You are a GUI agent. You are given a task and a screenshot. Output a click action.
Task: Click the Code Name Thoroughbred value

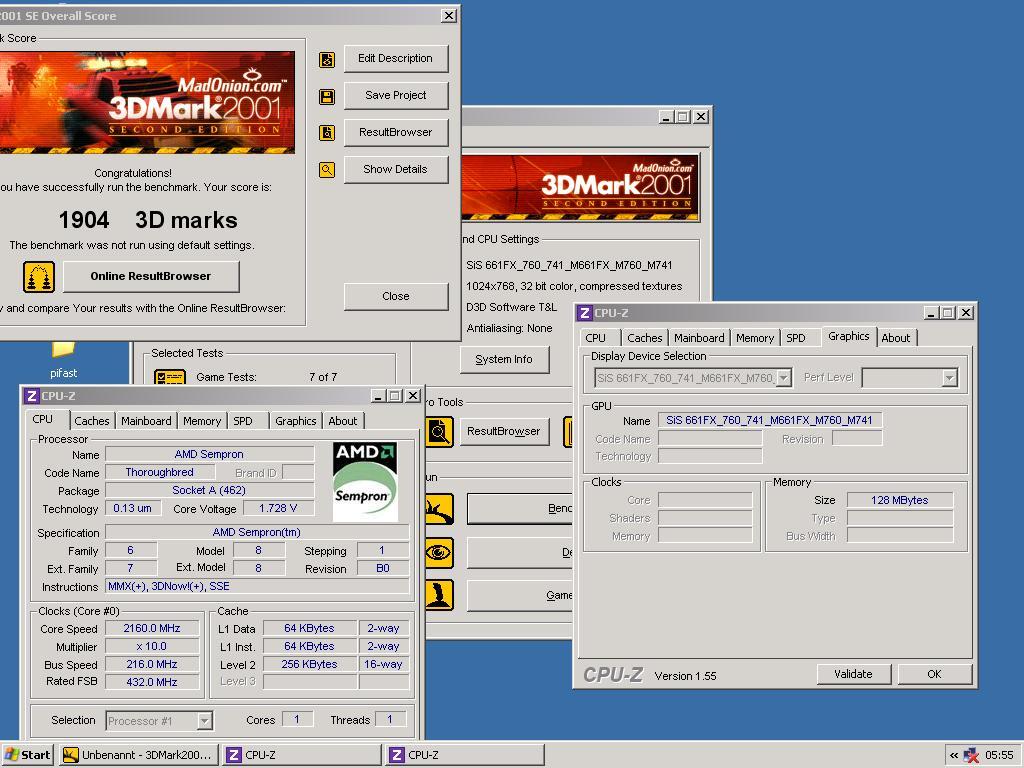(159, 472)
